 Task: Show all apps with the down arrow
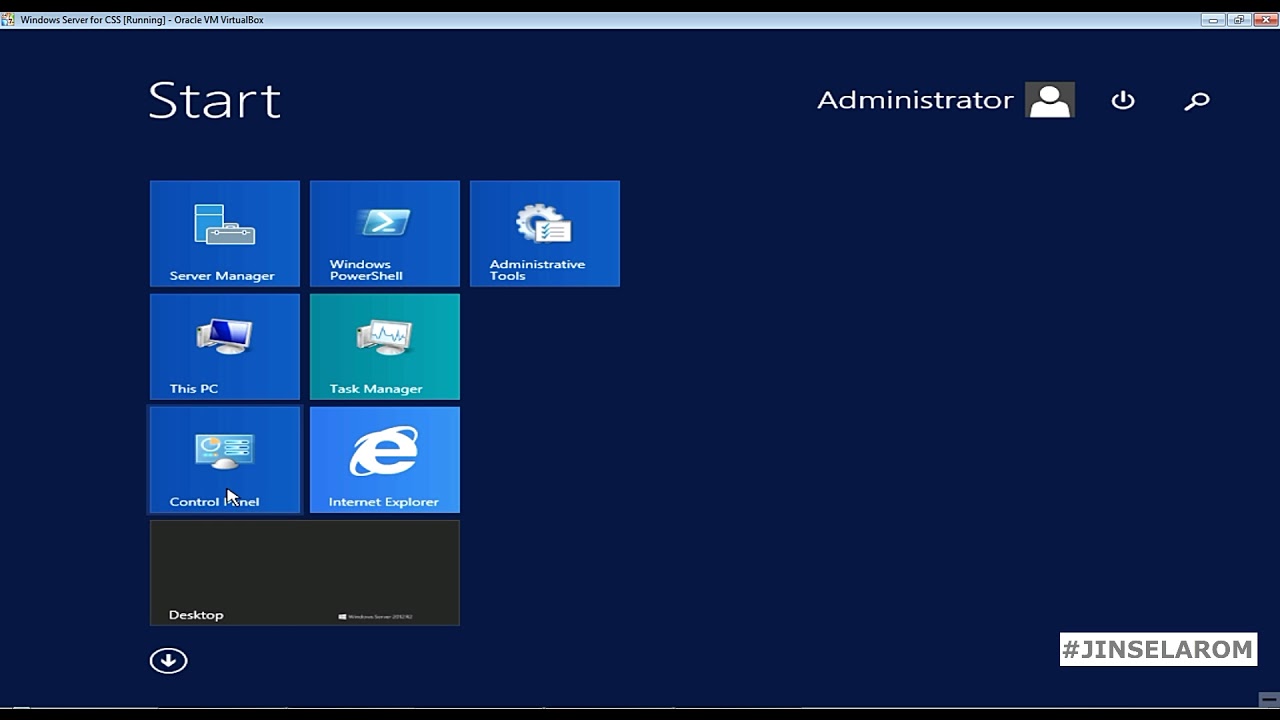coord(168,660)
